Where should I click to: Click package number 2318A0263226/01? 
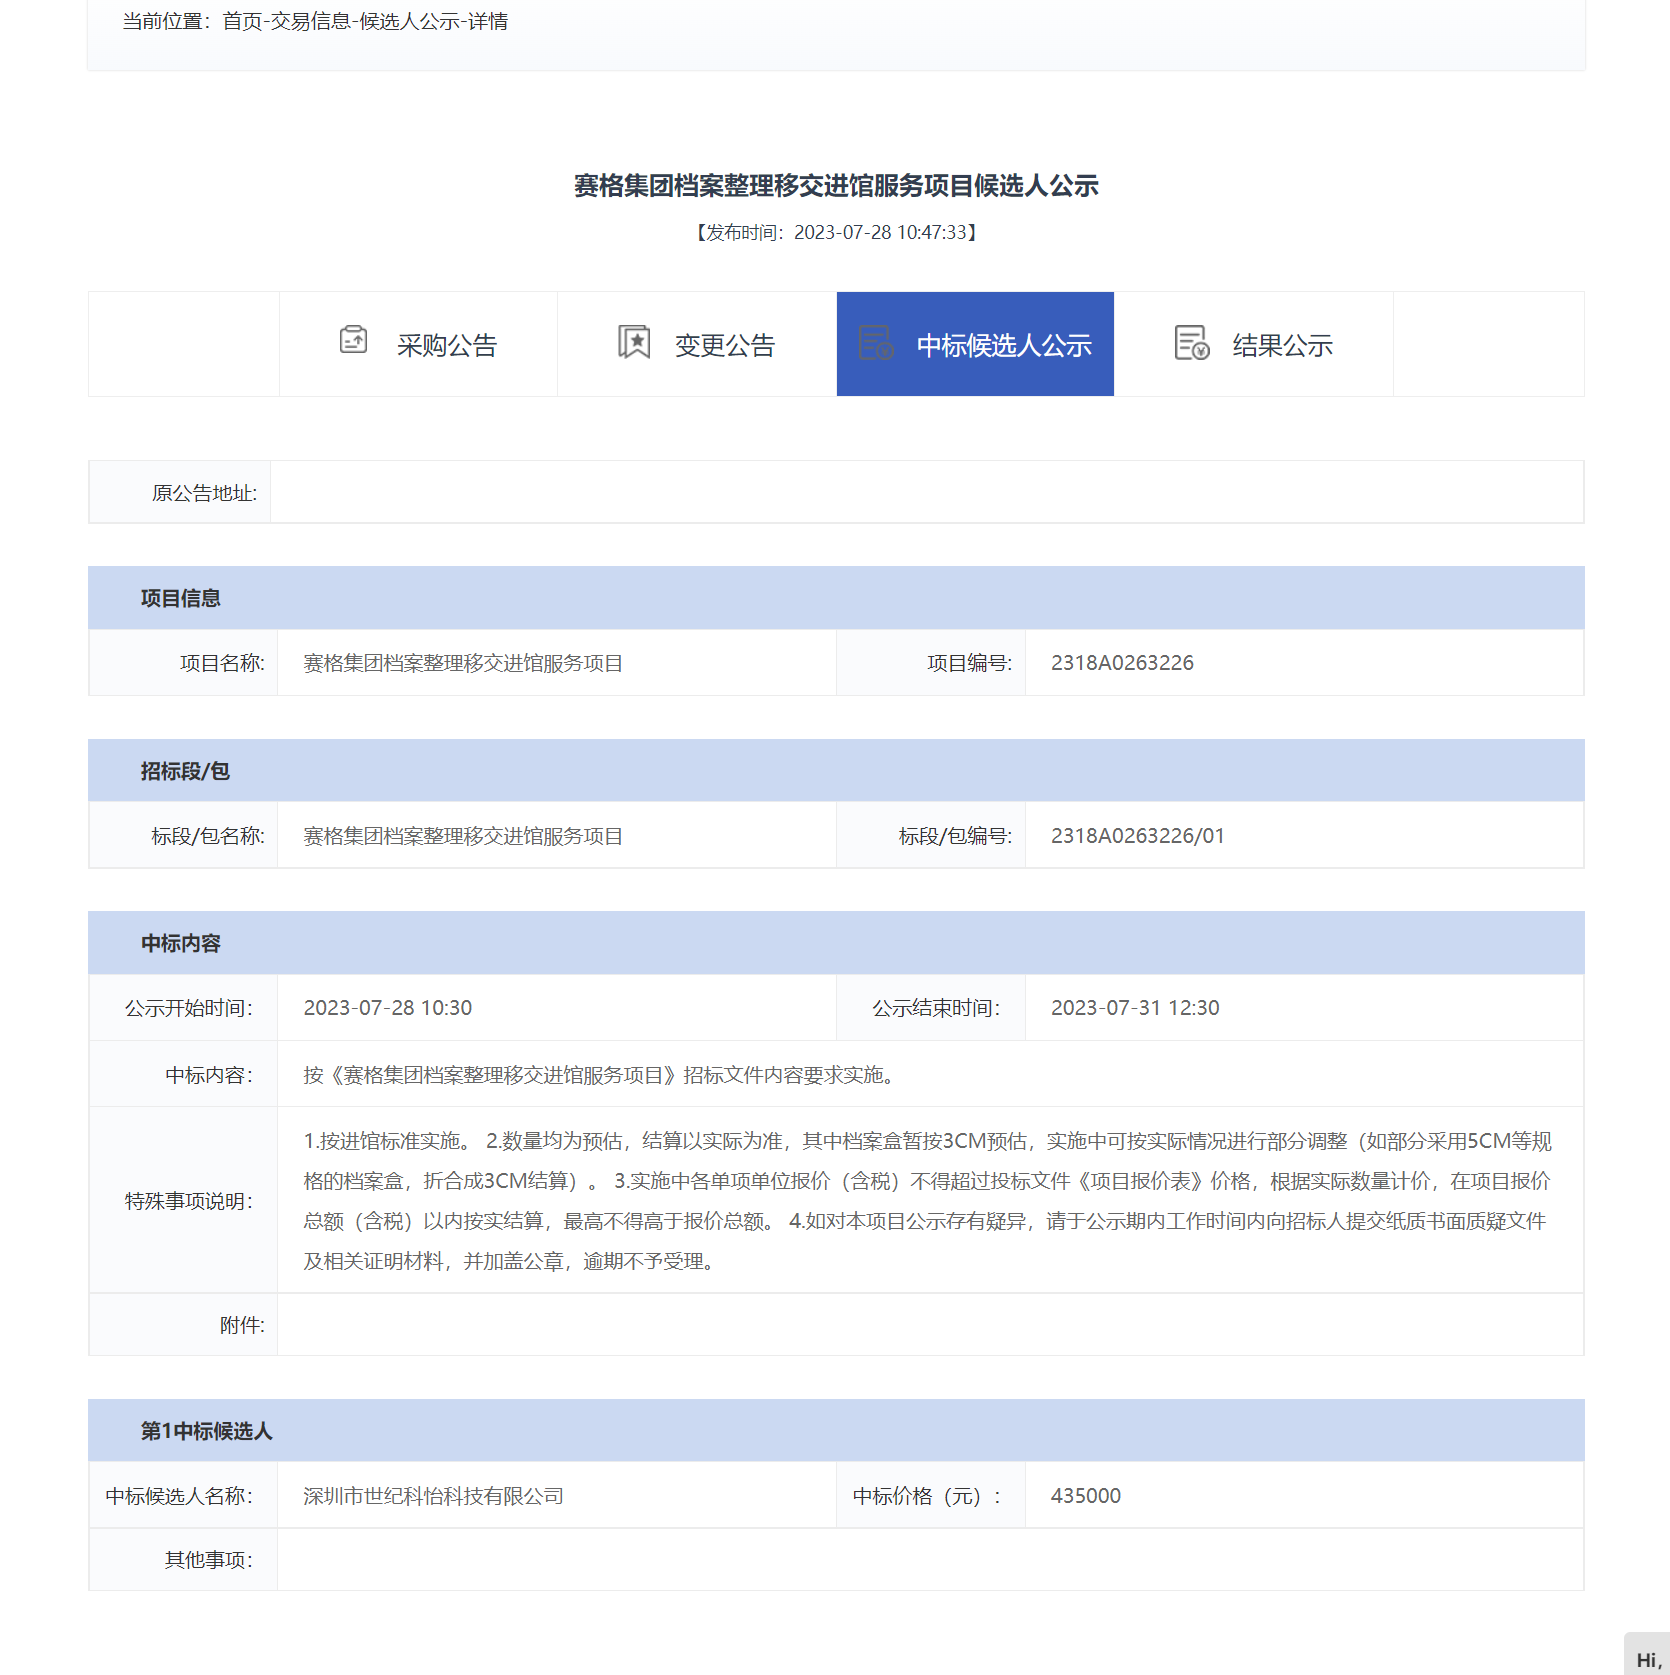(1137, 836)
